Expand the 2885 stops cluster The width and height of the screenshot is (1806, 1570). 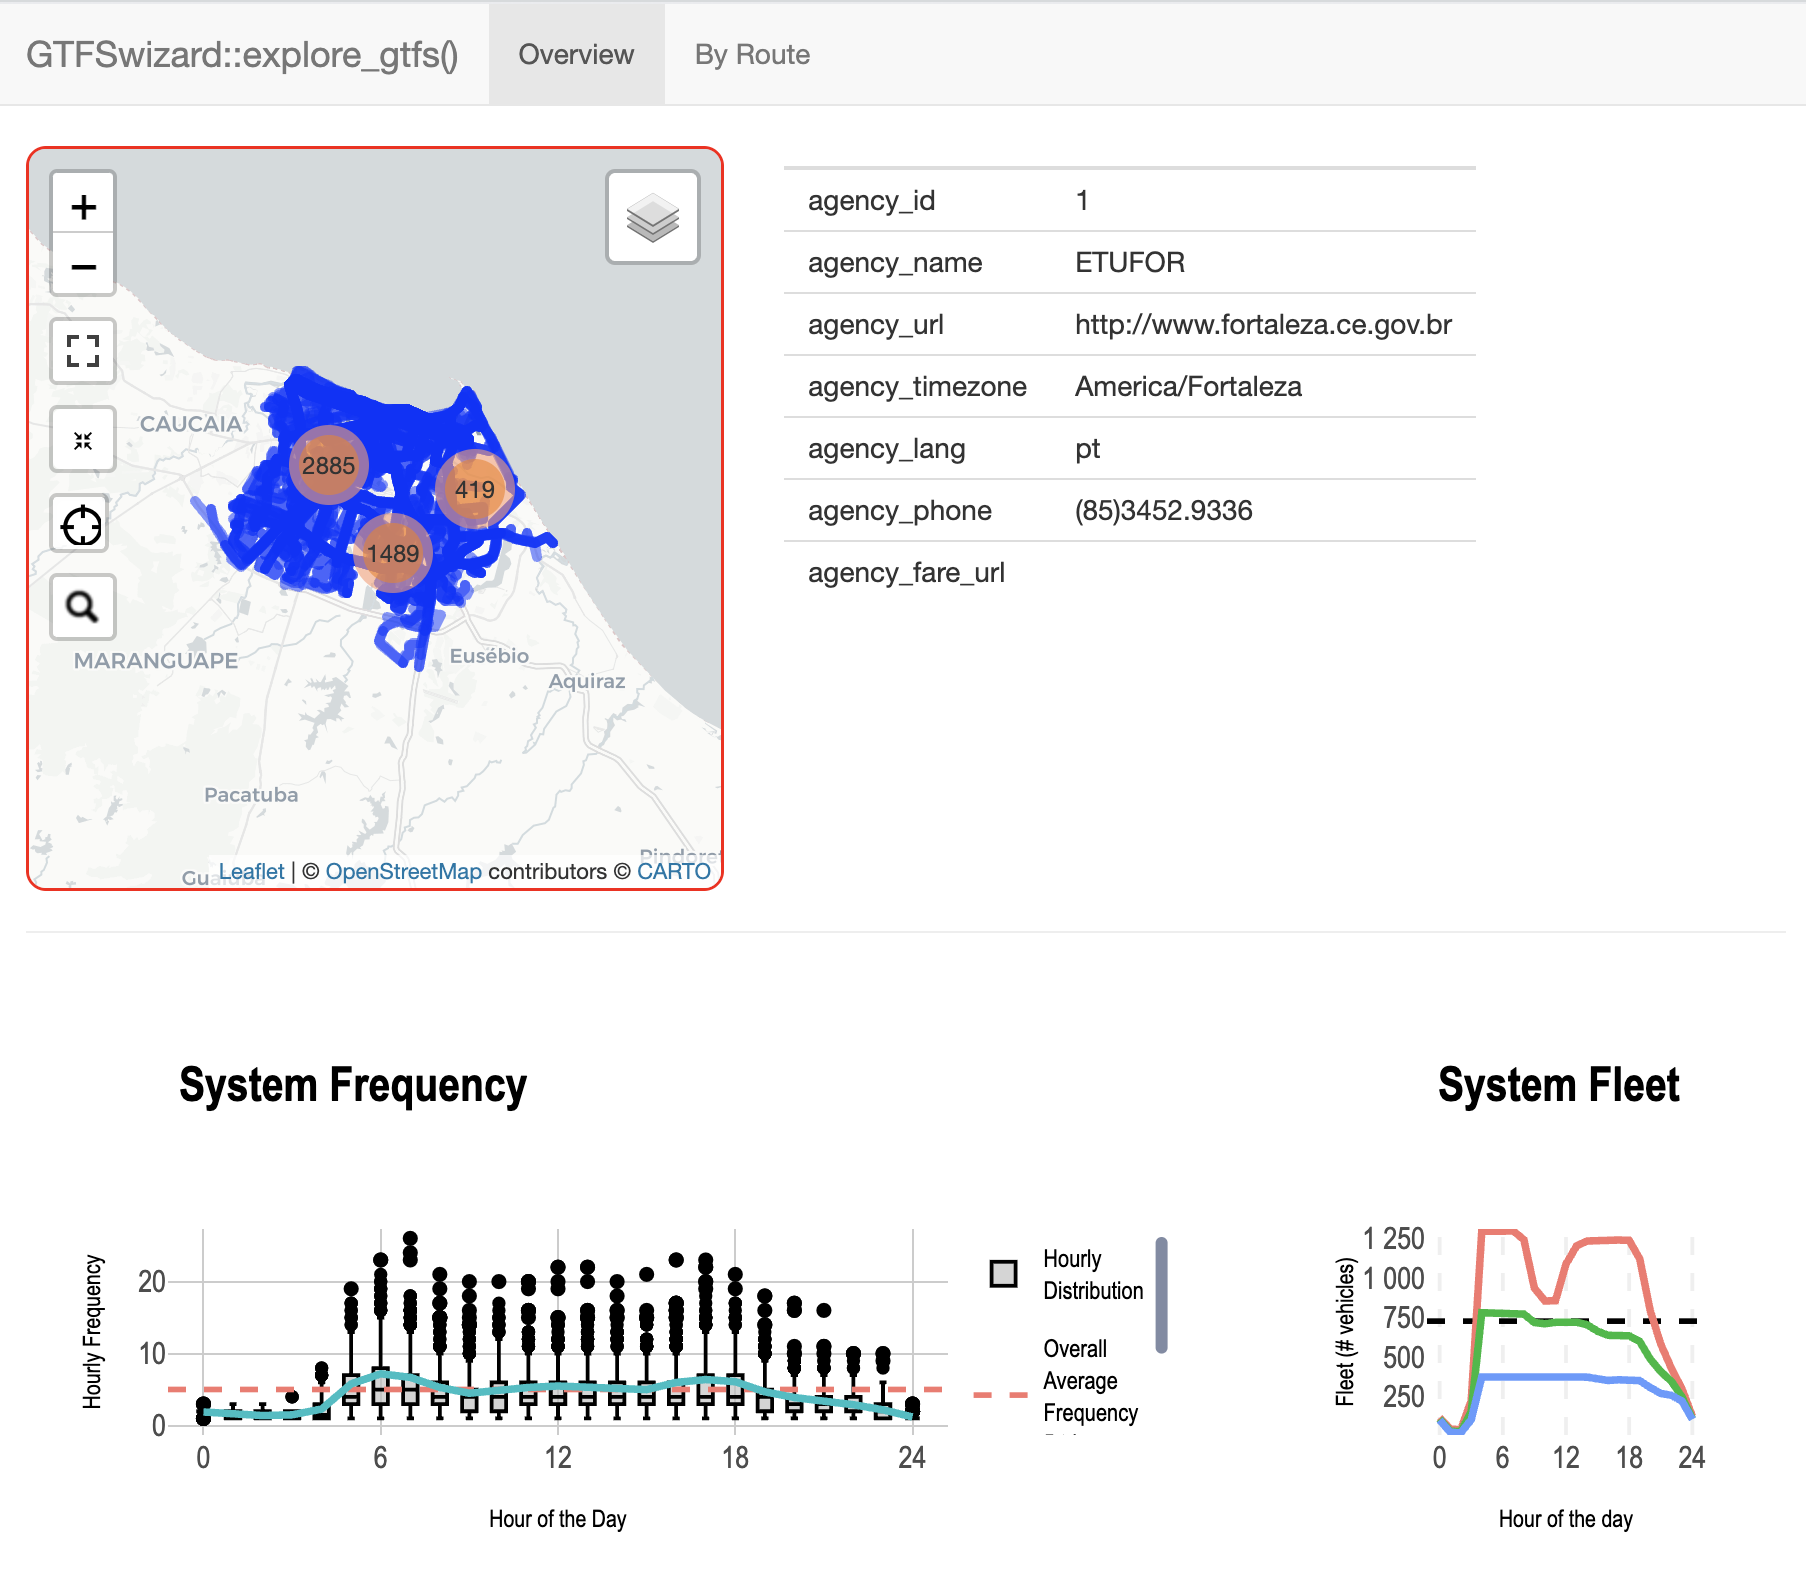coord(328,465)
